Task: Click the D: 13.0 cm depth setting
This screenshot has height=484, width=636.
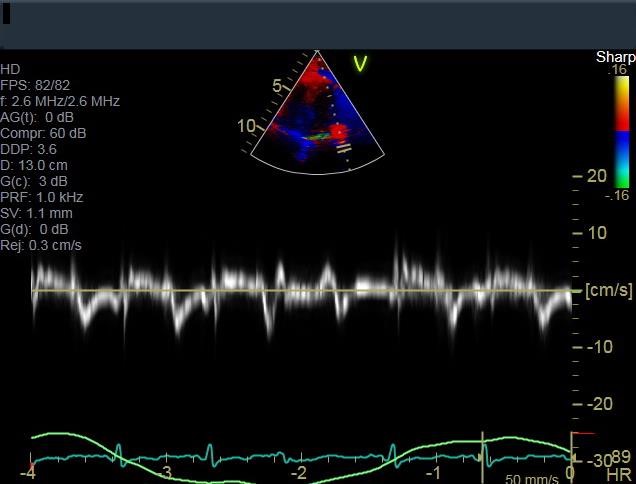Action: 35,165
